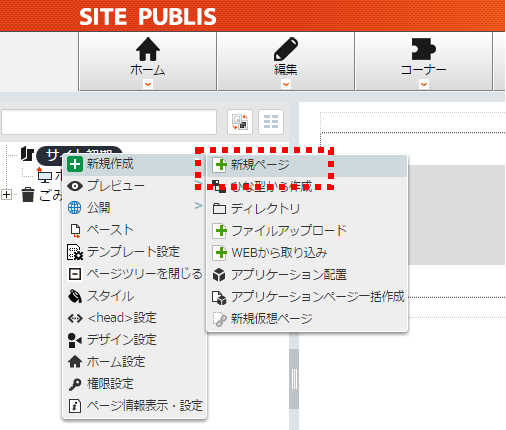Screen dimensions: 506x430
Task: Click the folder icon beside ディレクトリ
Action: pos(219,209)
